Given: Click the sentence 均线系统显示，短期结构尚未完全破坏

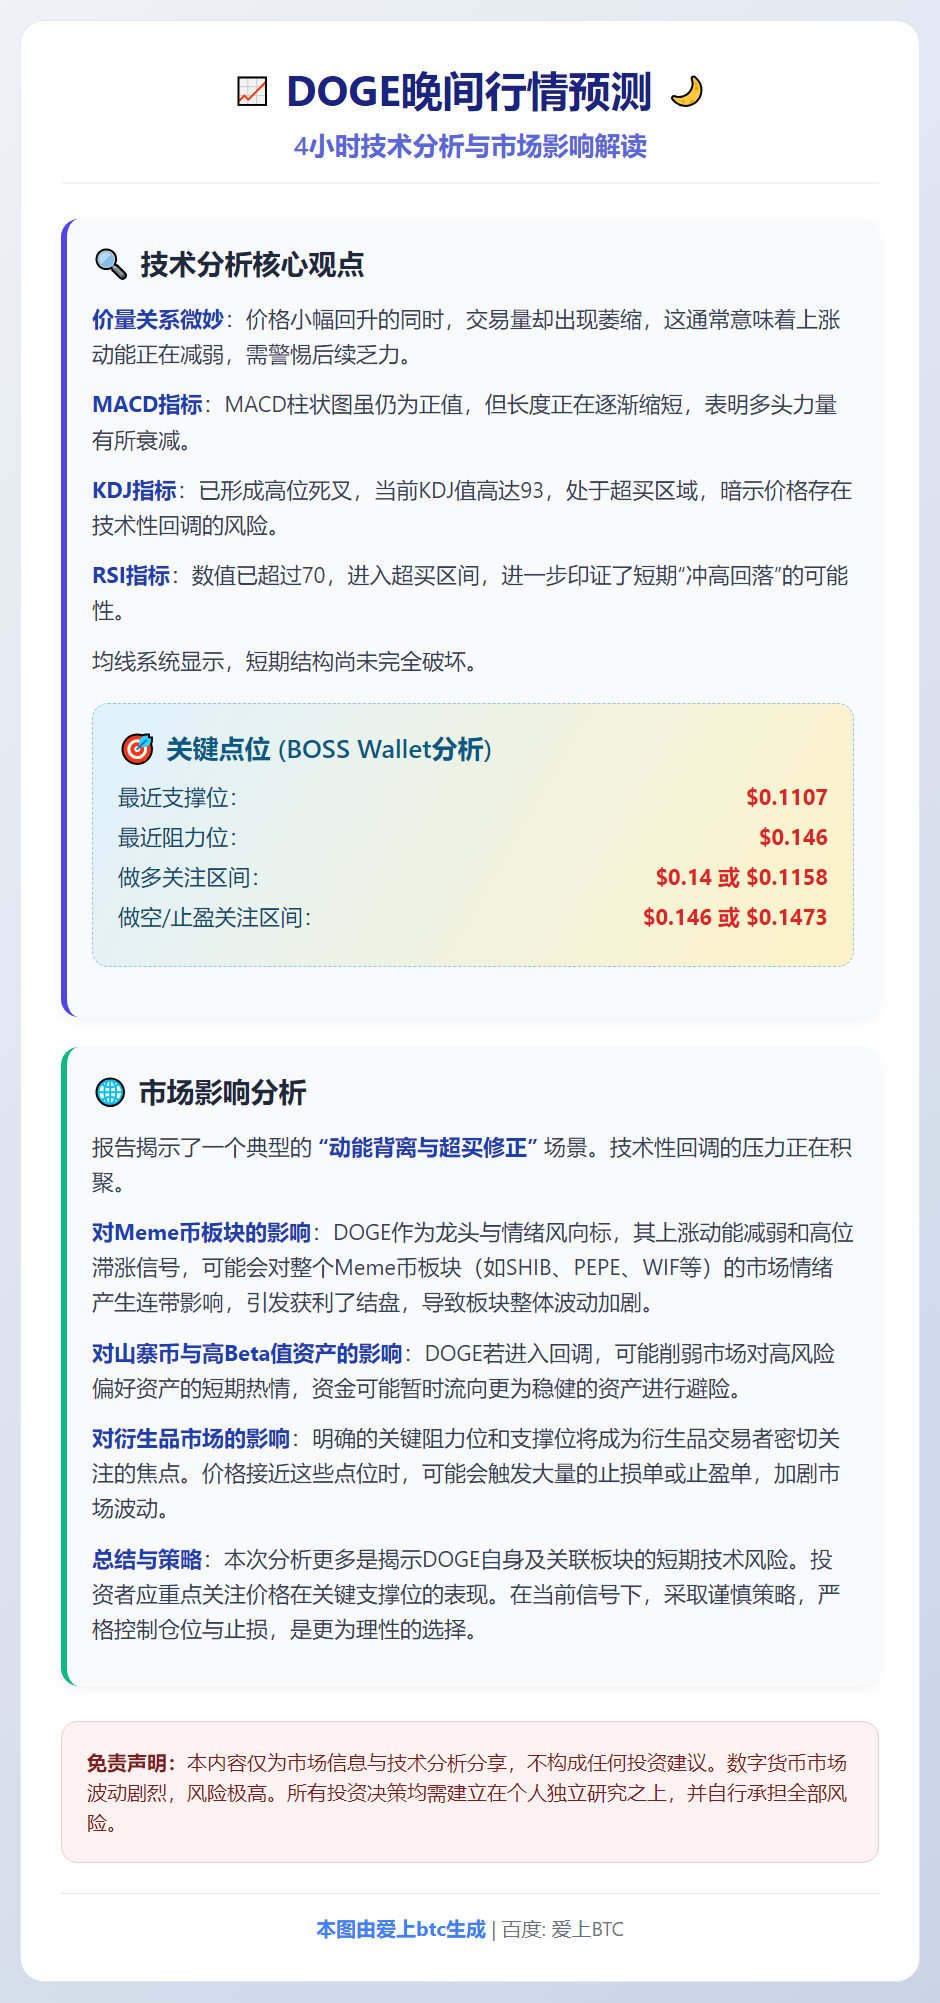Looking at the screenshot, I should pos(284,662).
